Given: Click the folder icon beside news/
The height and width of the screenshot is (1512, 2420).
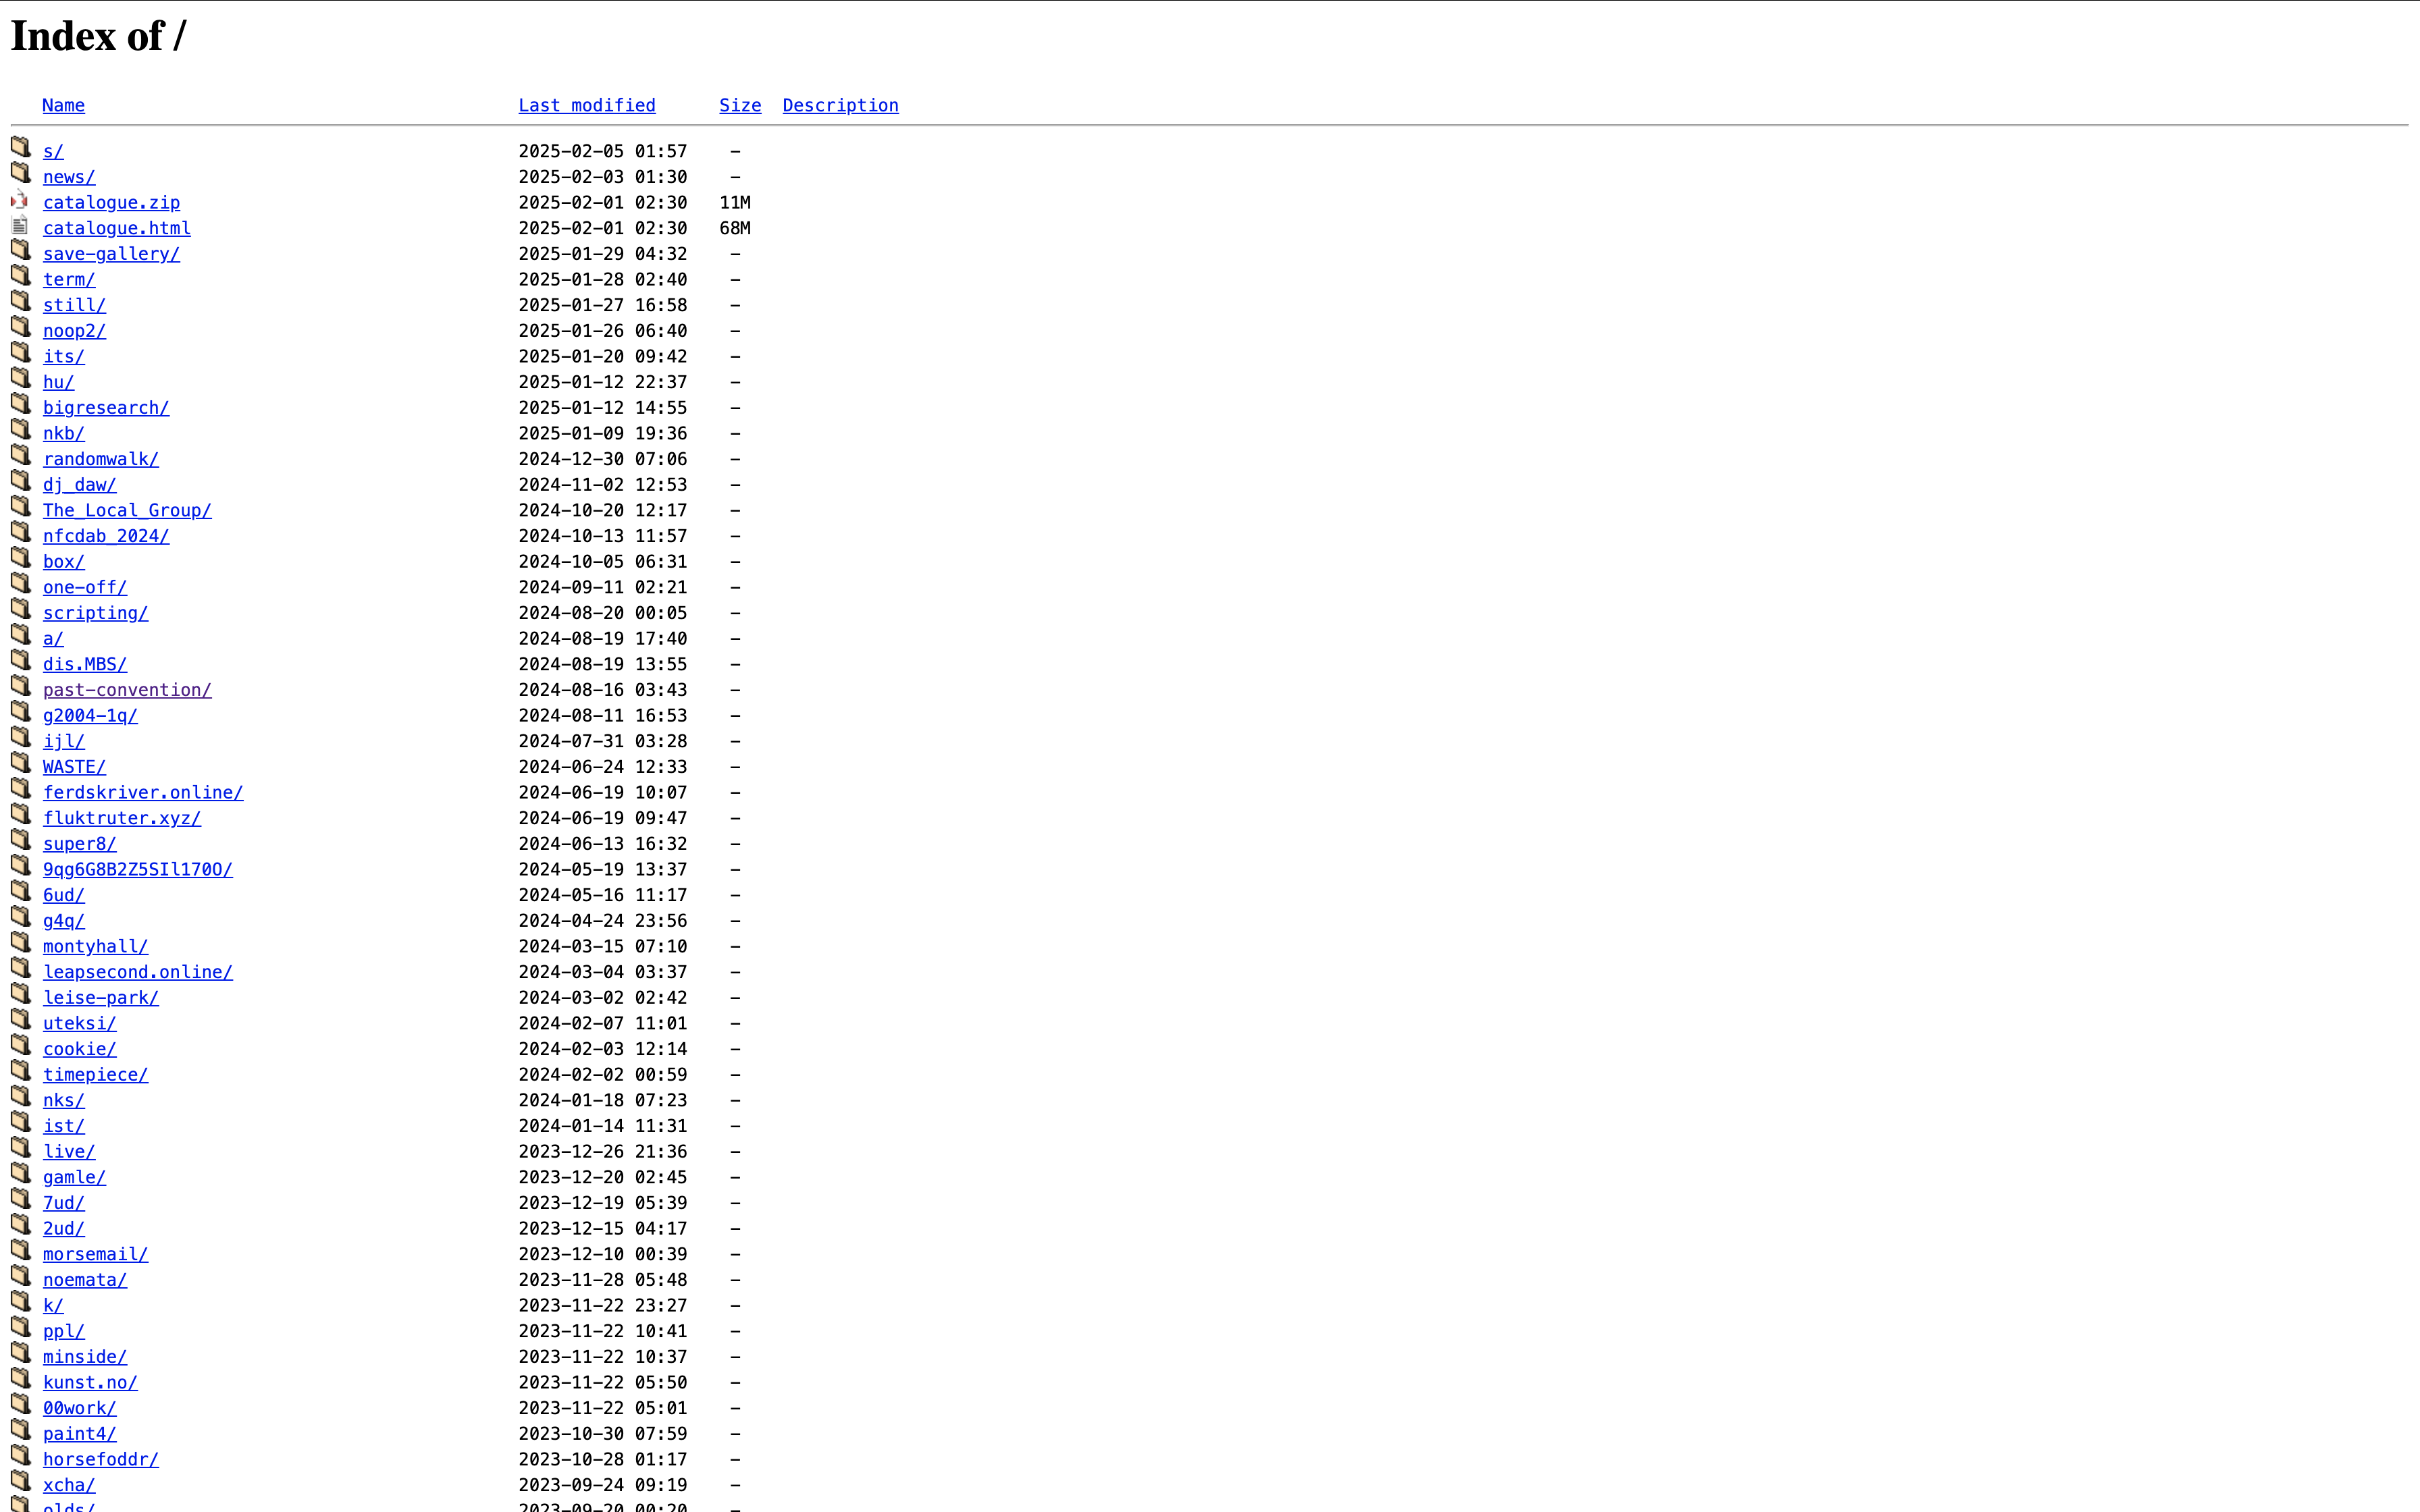Looking at the screenshot, I should [x=20, y=173].
